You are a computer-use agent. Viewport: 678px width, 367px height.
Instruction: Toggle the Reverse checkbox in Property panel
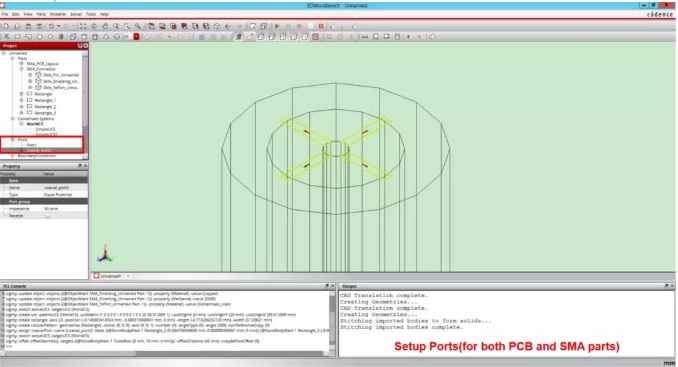pyautogui.click(x=48, y=216)
